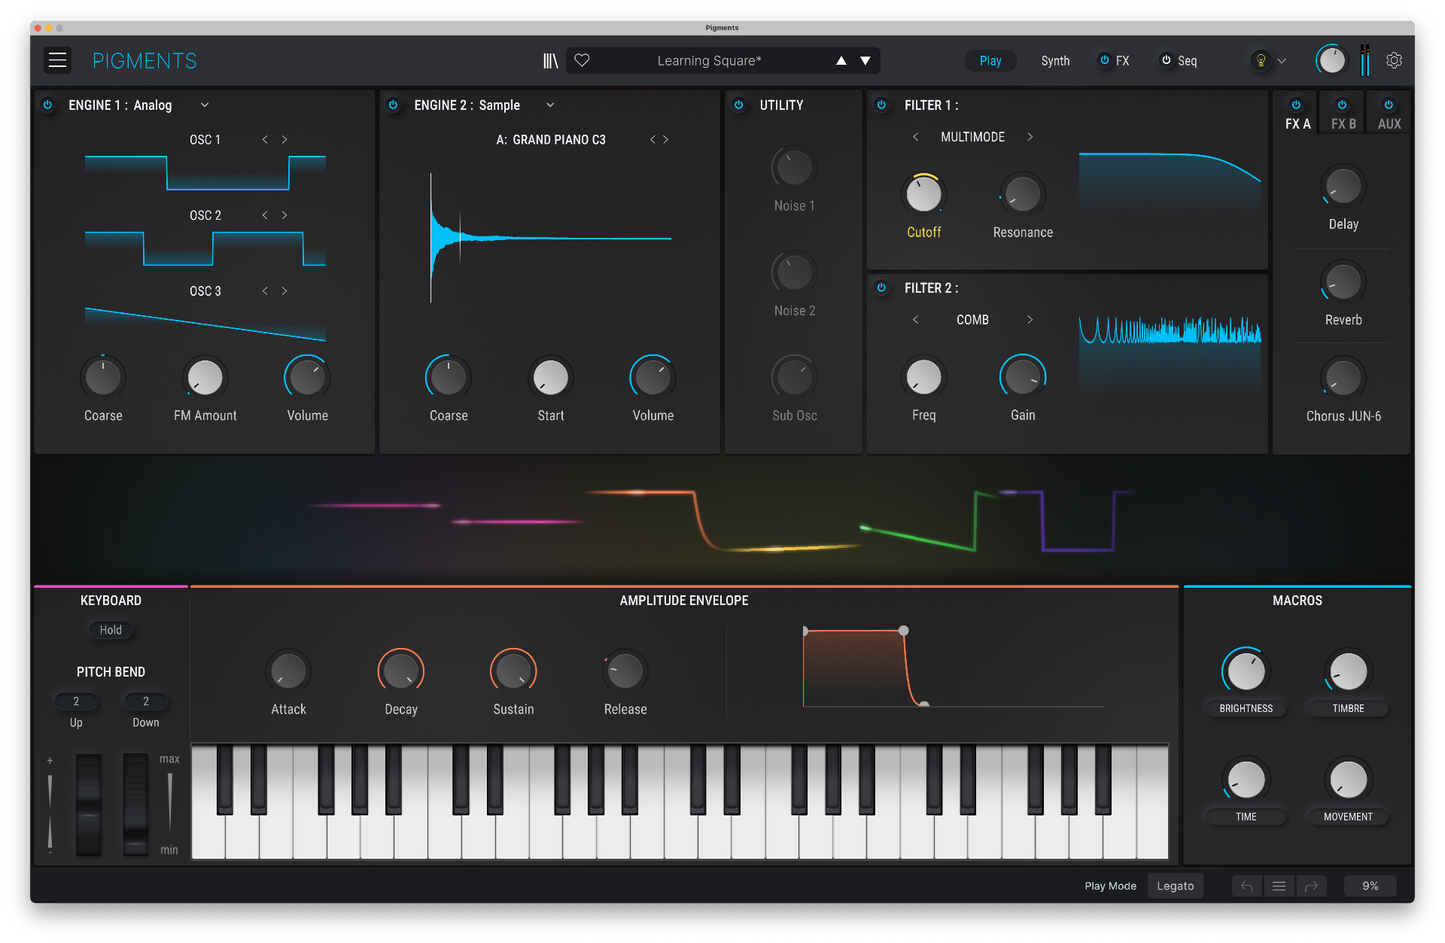
Task: Click the redo arrow in the bottom bar
Action: [x=1312, y=886]
